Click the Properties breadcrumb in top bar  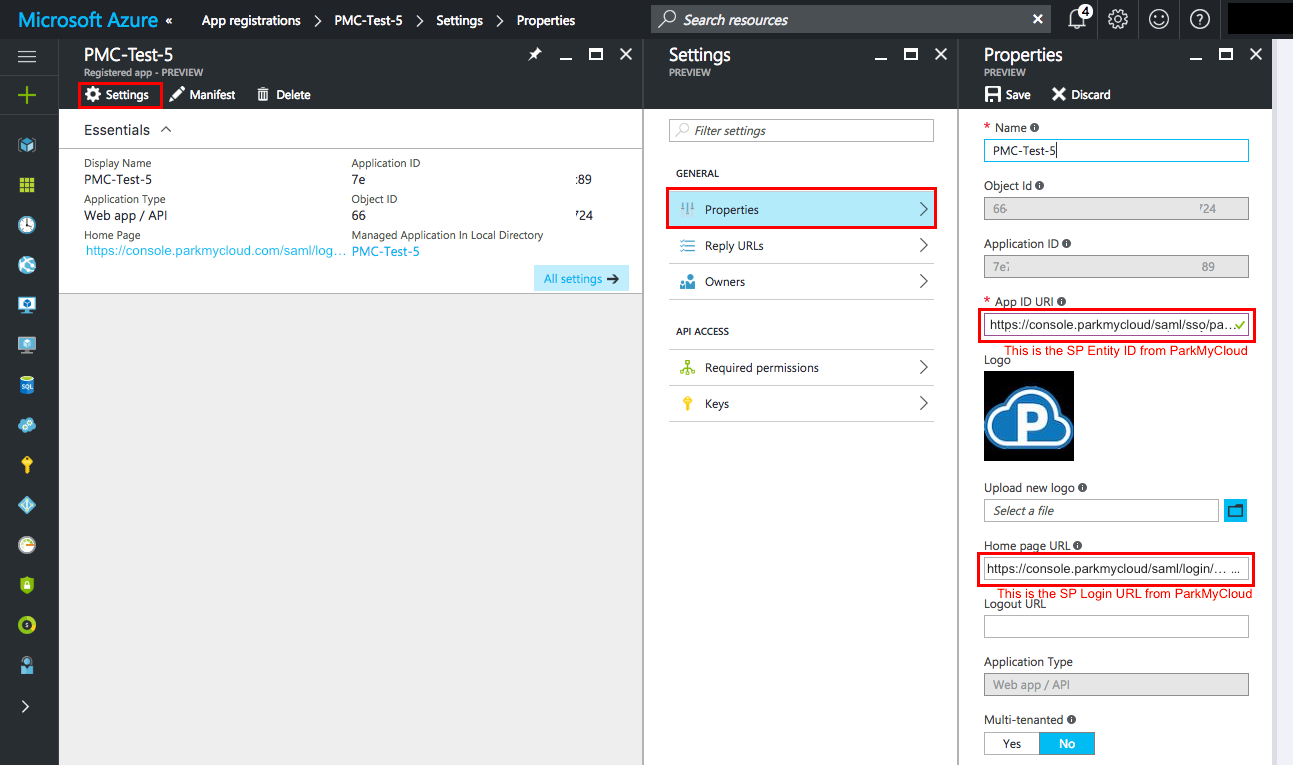point(546,20)
